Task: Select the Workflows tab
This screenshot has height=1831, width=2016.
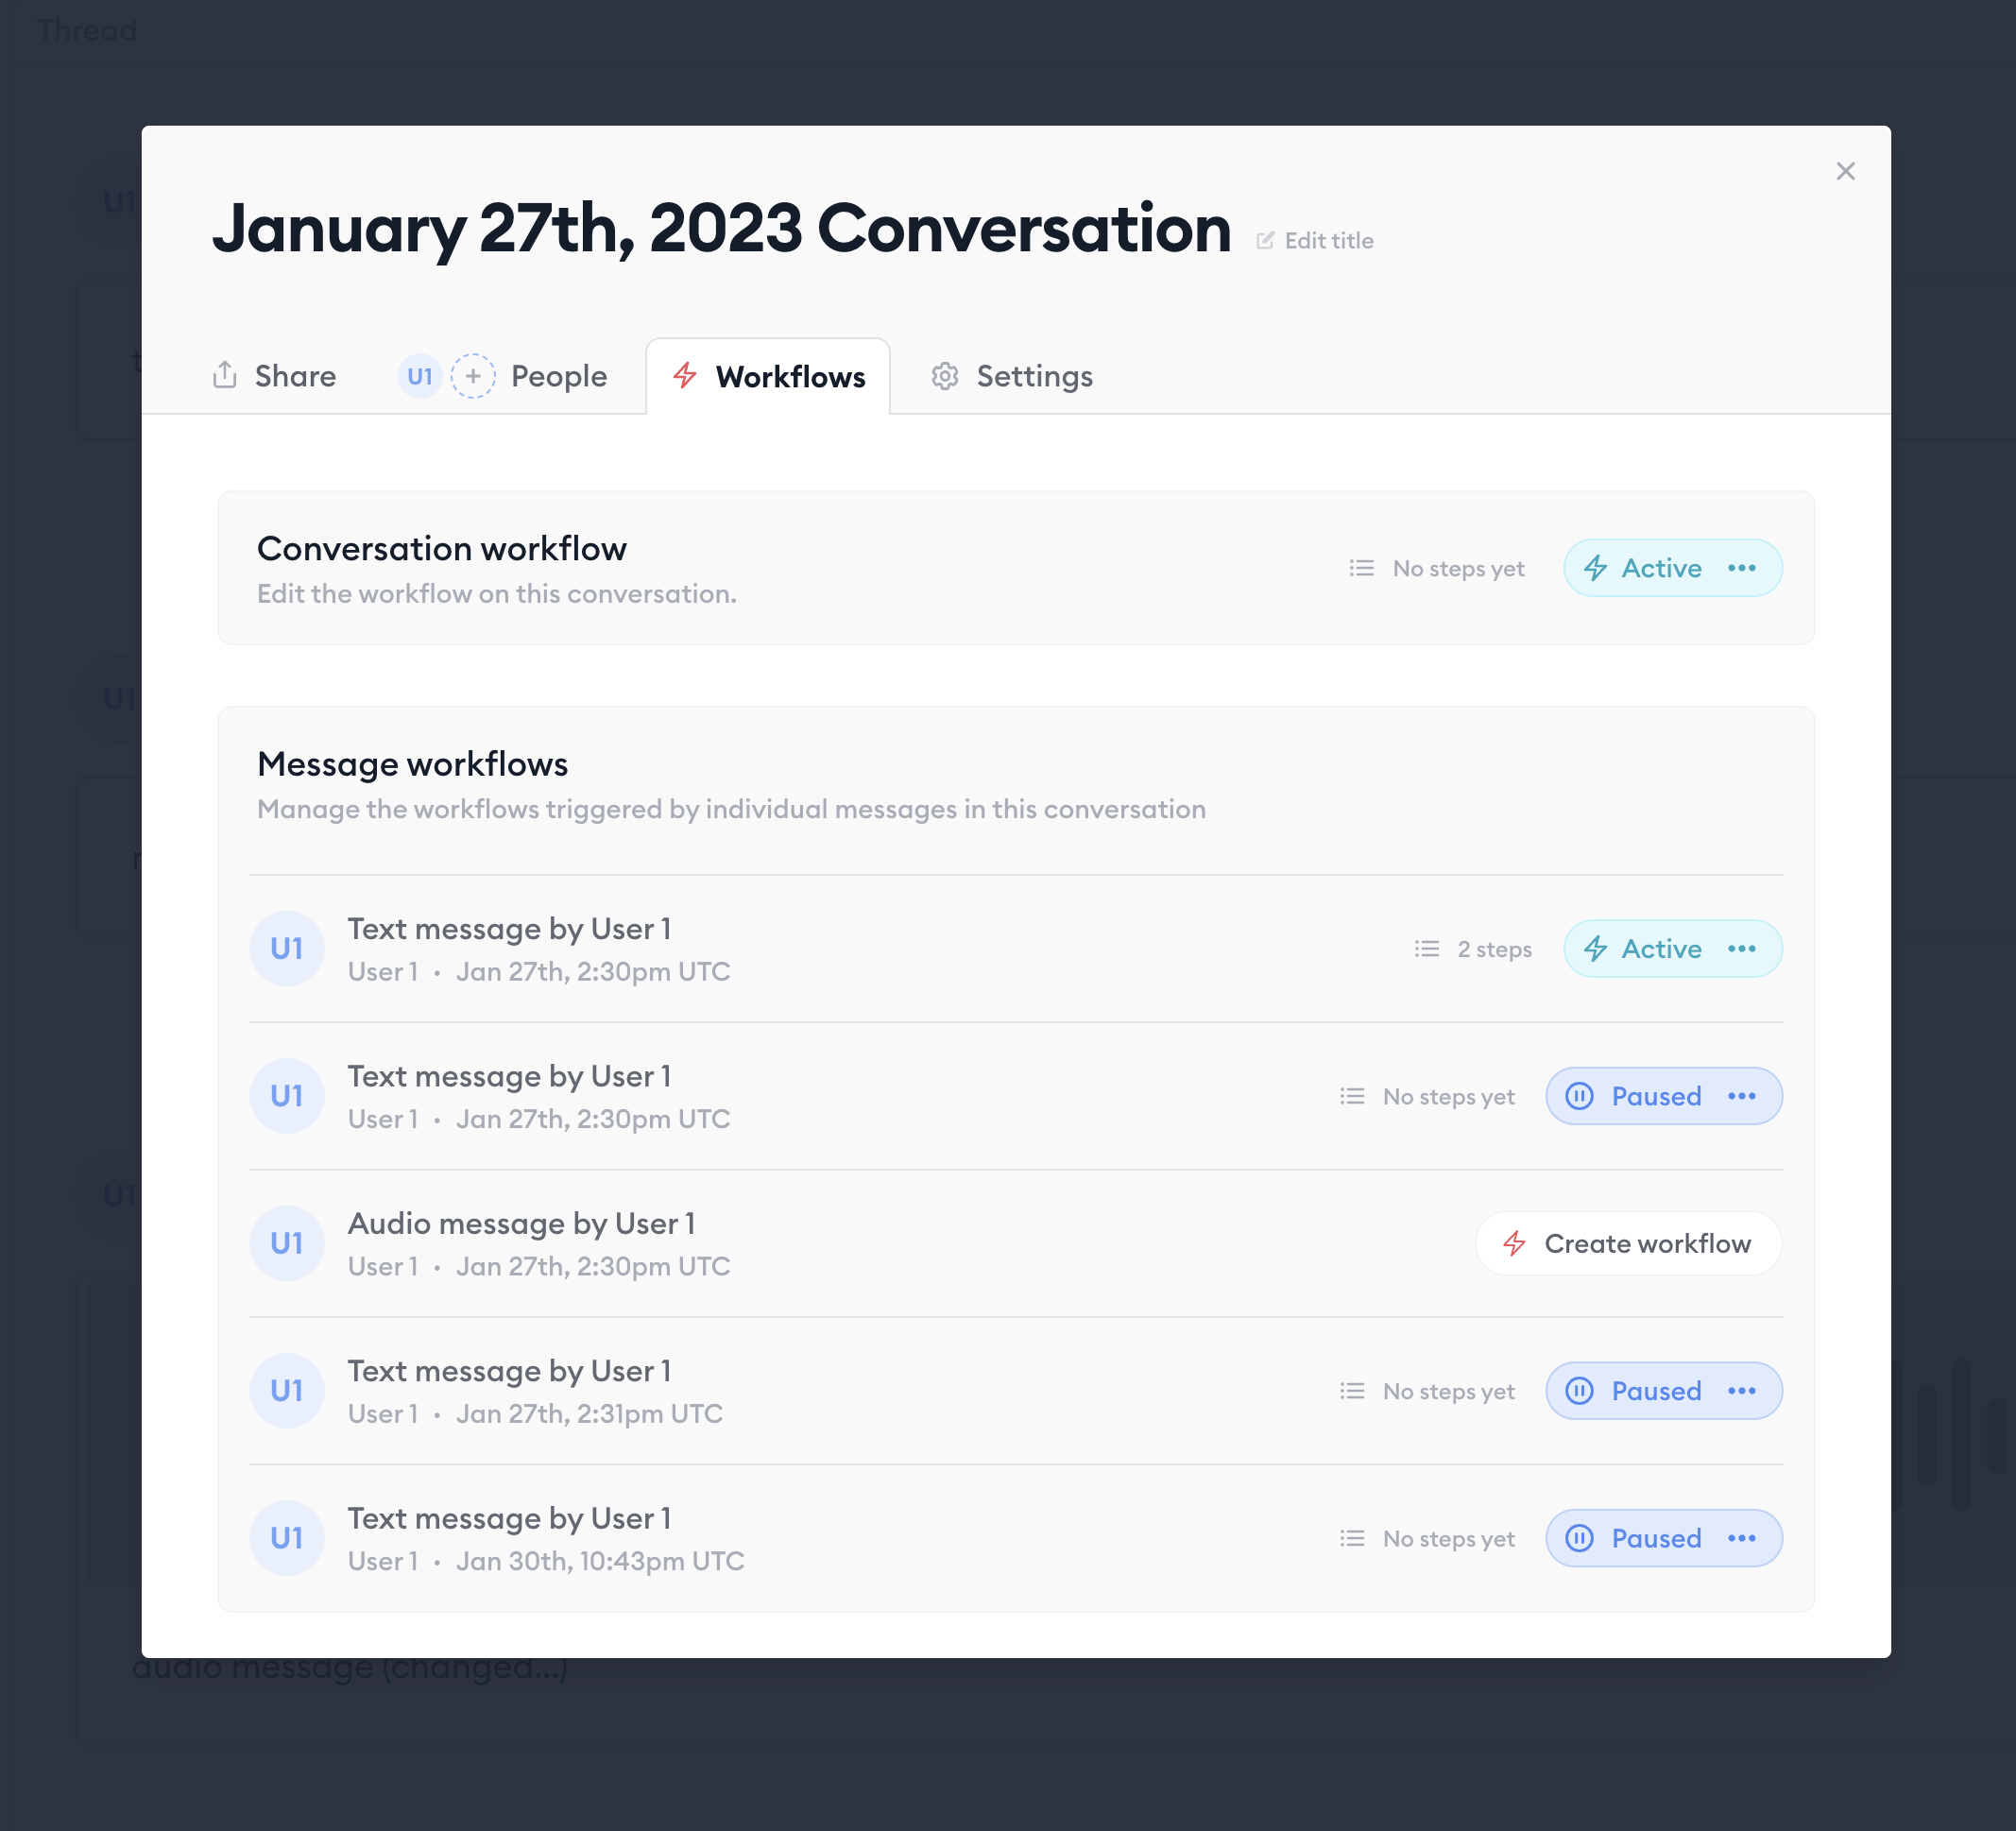Action: [x=768, y=377]
